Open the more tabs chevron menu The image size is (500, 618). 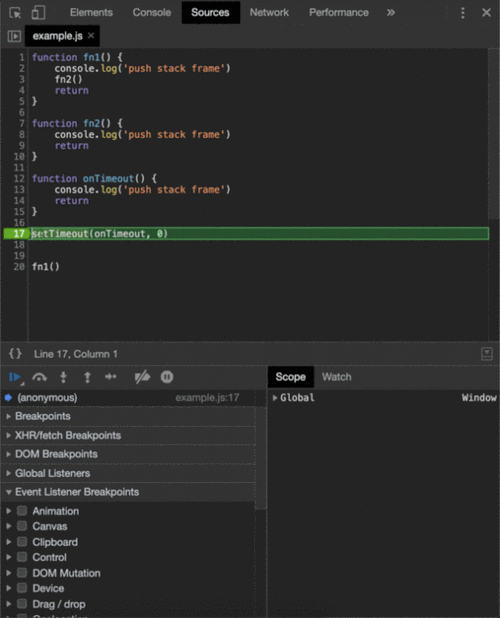(x=390, y=13)
